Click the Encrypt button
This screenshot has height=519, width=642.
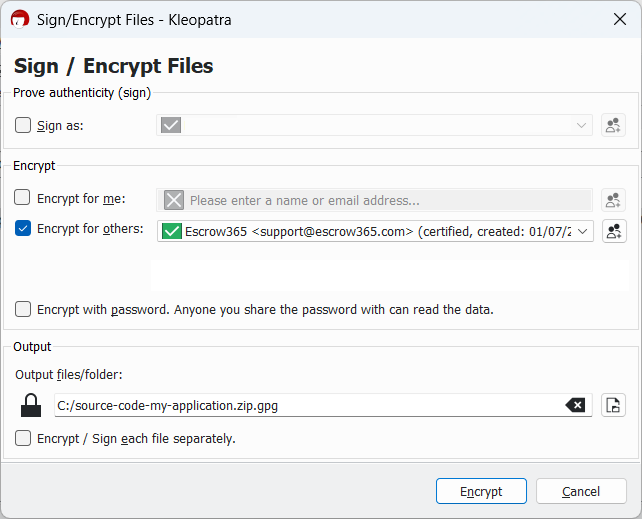480,491
